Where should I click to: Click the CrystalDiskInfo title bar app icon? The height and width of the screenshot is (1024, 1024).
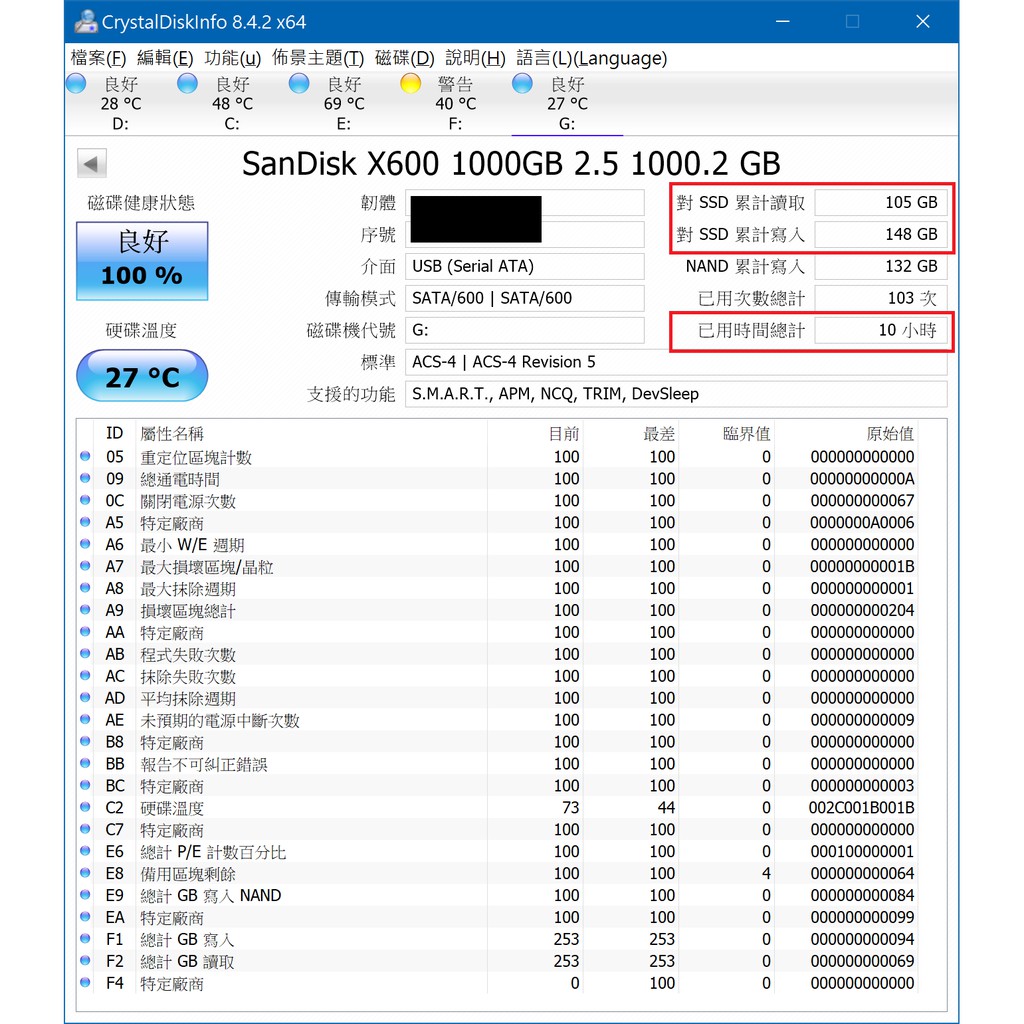coord(86,22)
